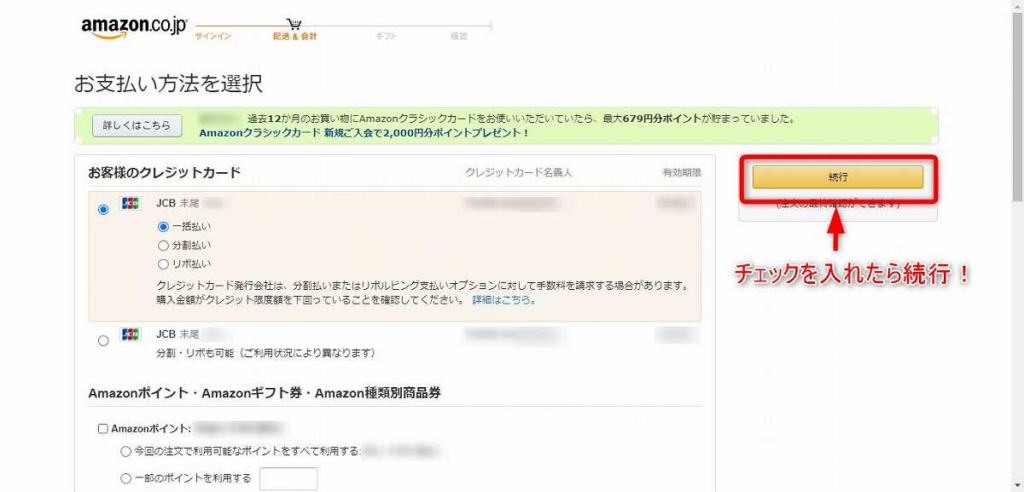Select use all available points option
The height and width of the screenshot is (492, 1024).
126,452
